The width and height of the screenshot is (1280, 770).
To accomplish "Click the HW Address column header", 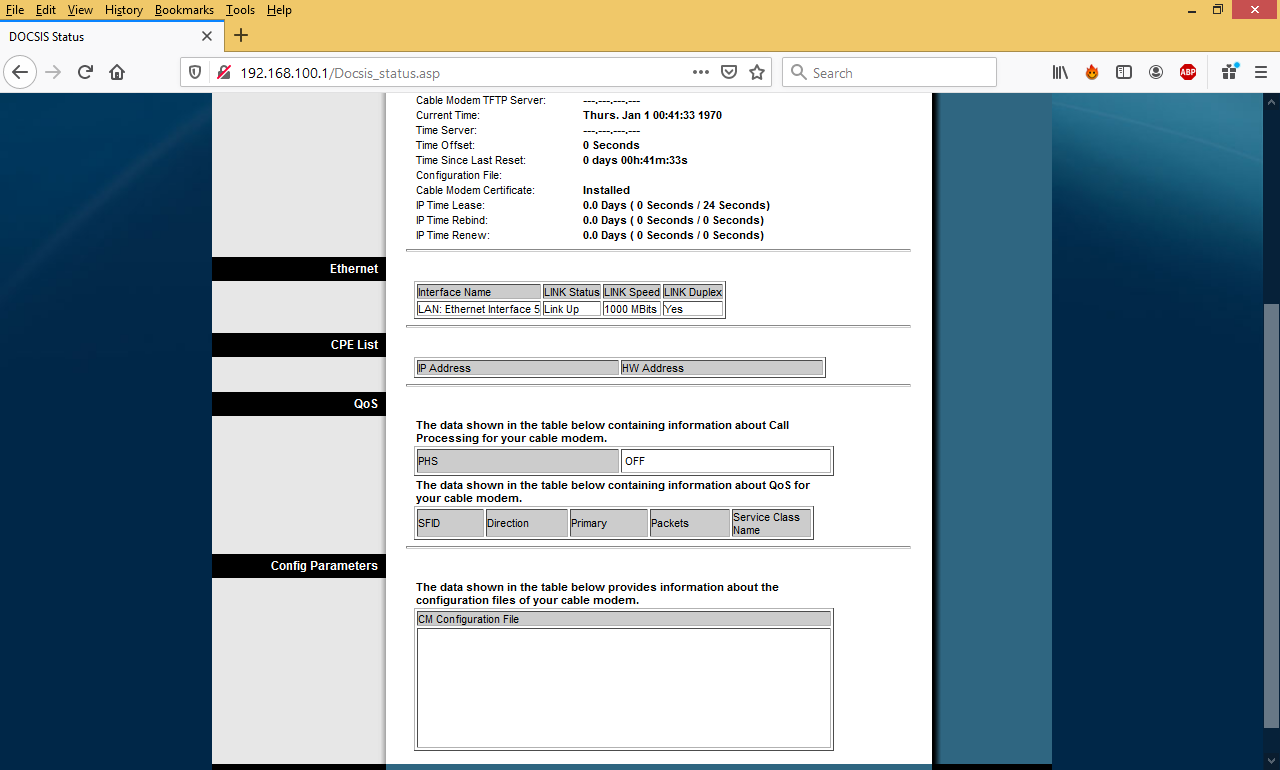I will click(x=722, y=368).
